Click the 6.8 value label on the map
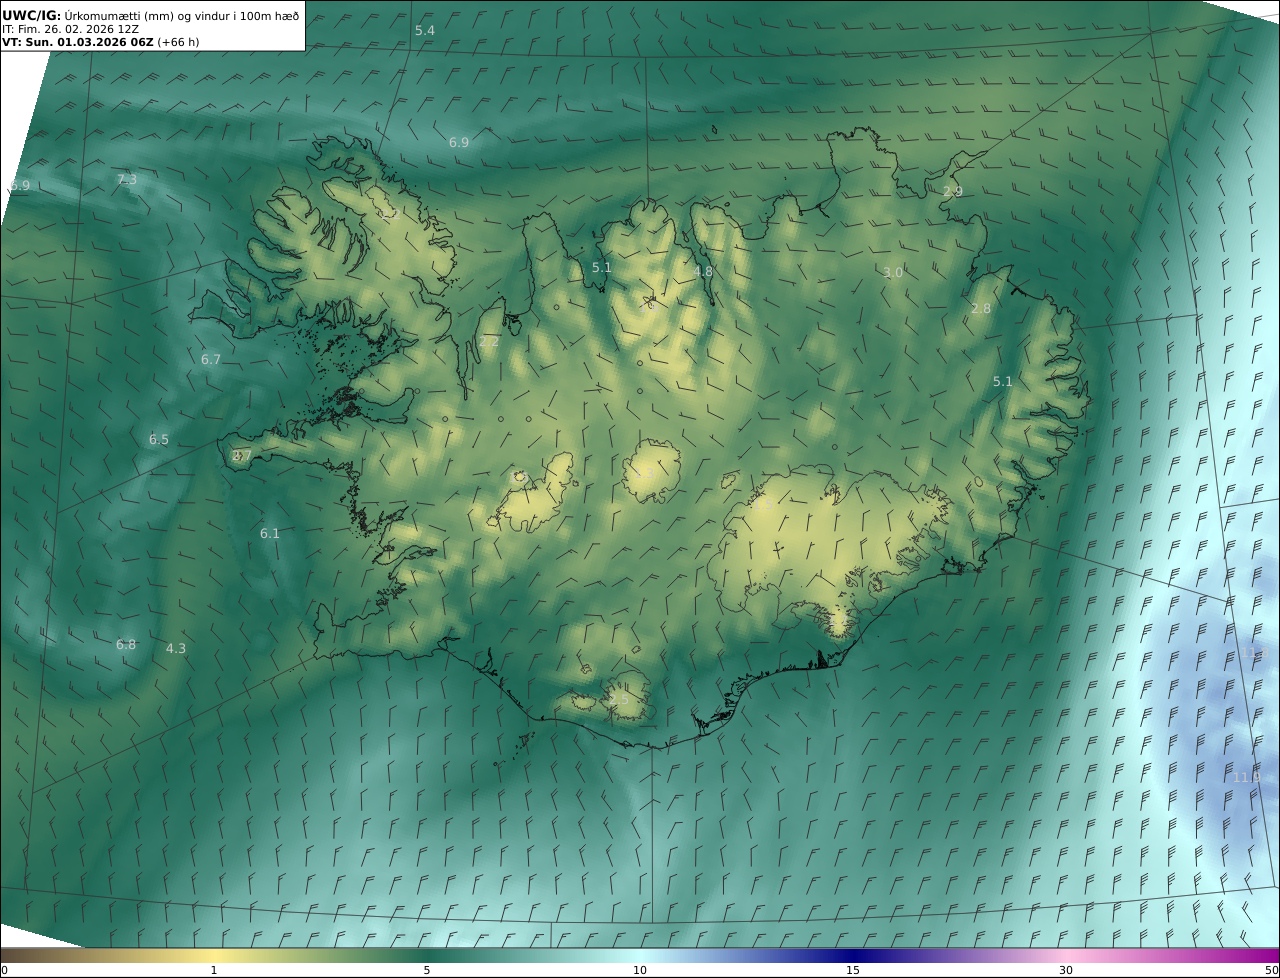The image size is (1280, 978). point(126,645)
